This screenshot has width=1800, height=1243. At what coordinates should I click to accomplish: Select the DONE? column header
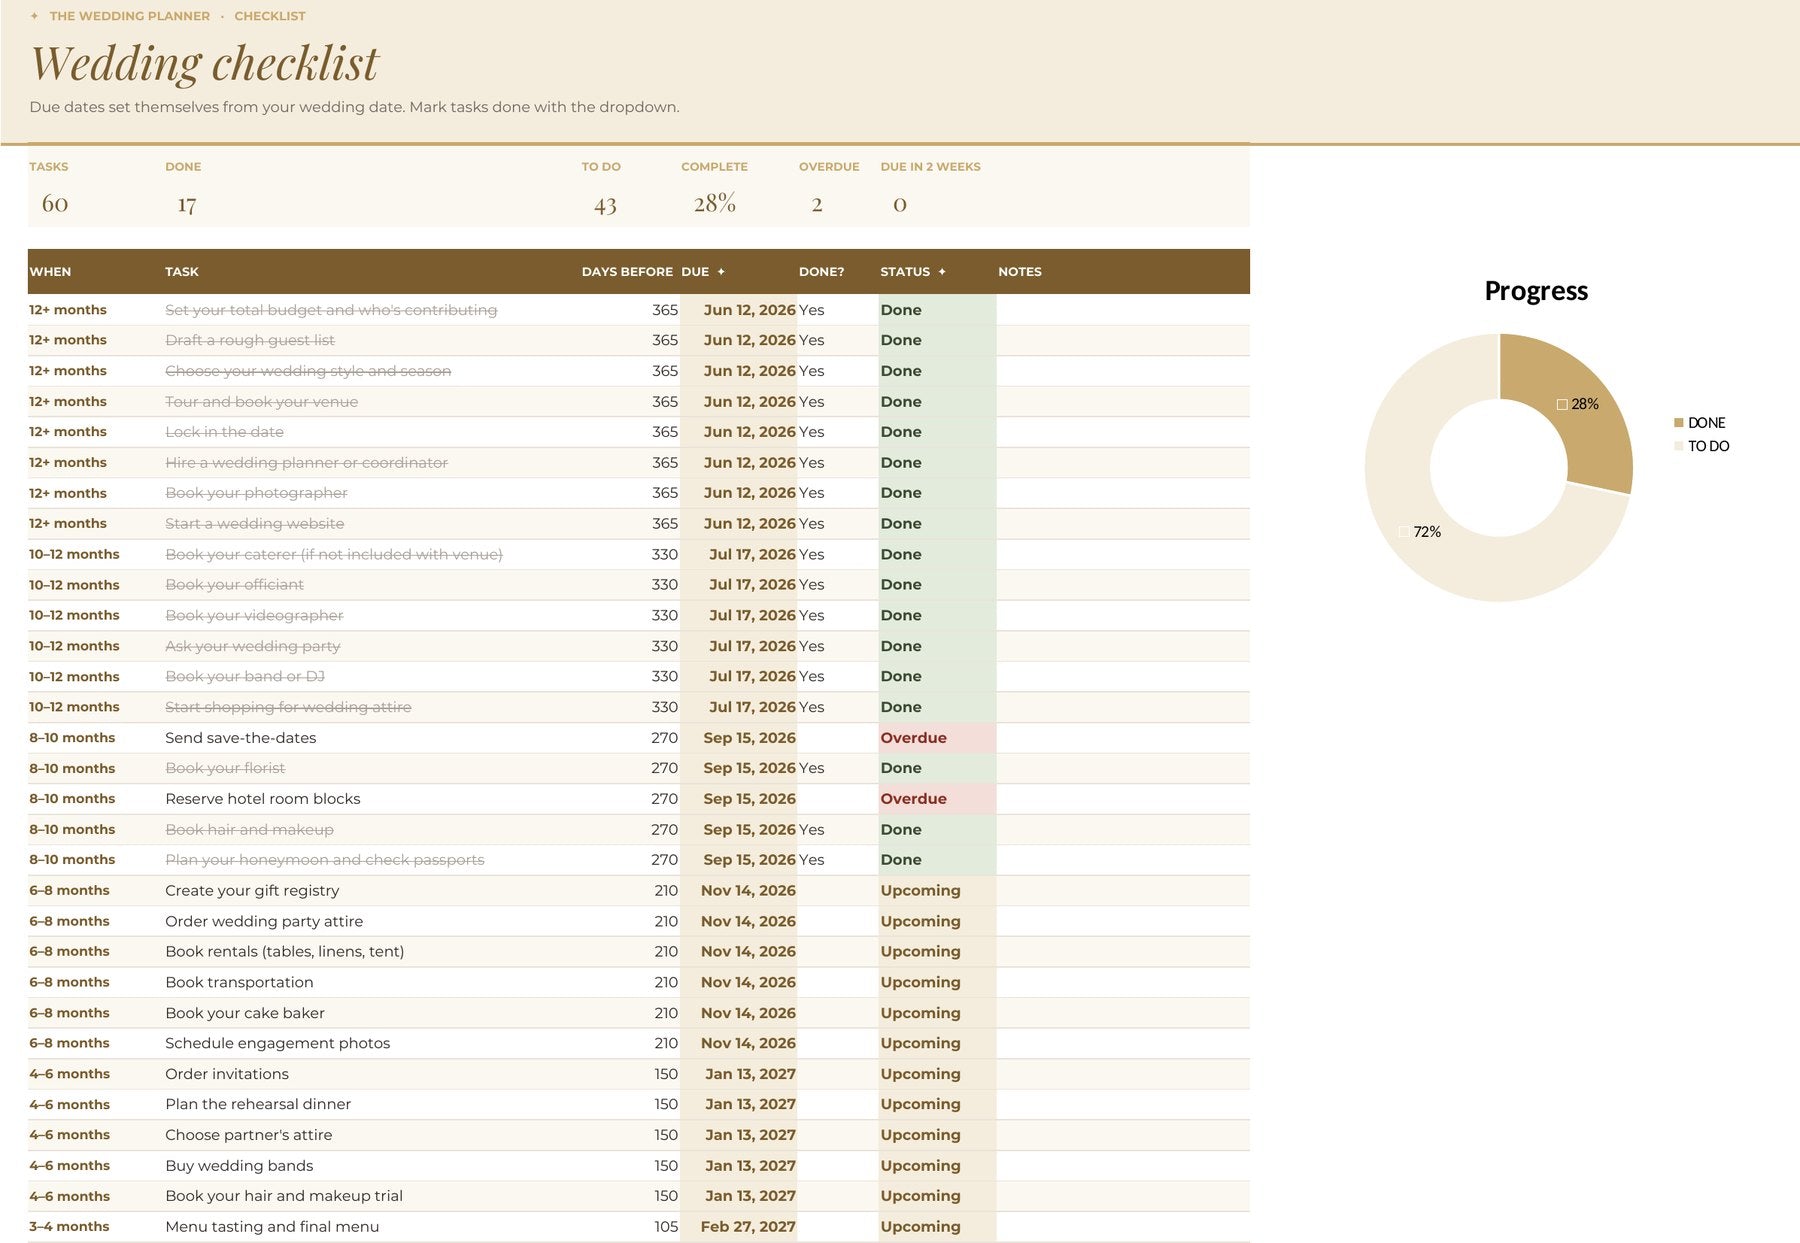coord(821,272)
